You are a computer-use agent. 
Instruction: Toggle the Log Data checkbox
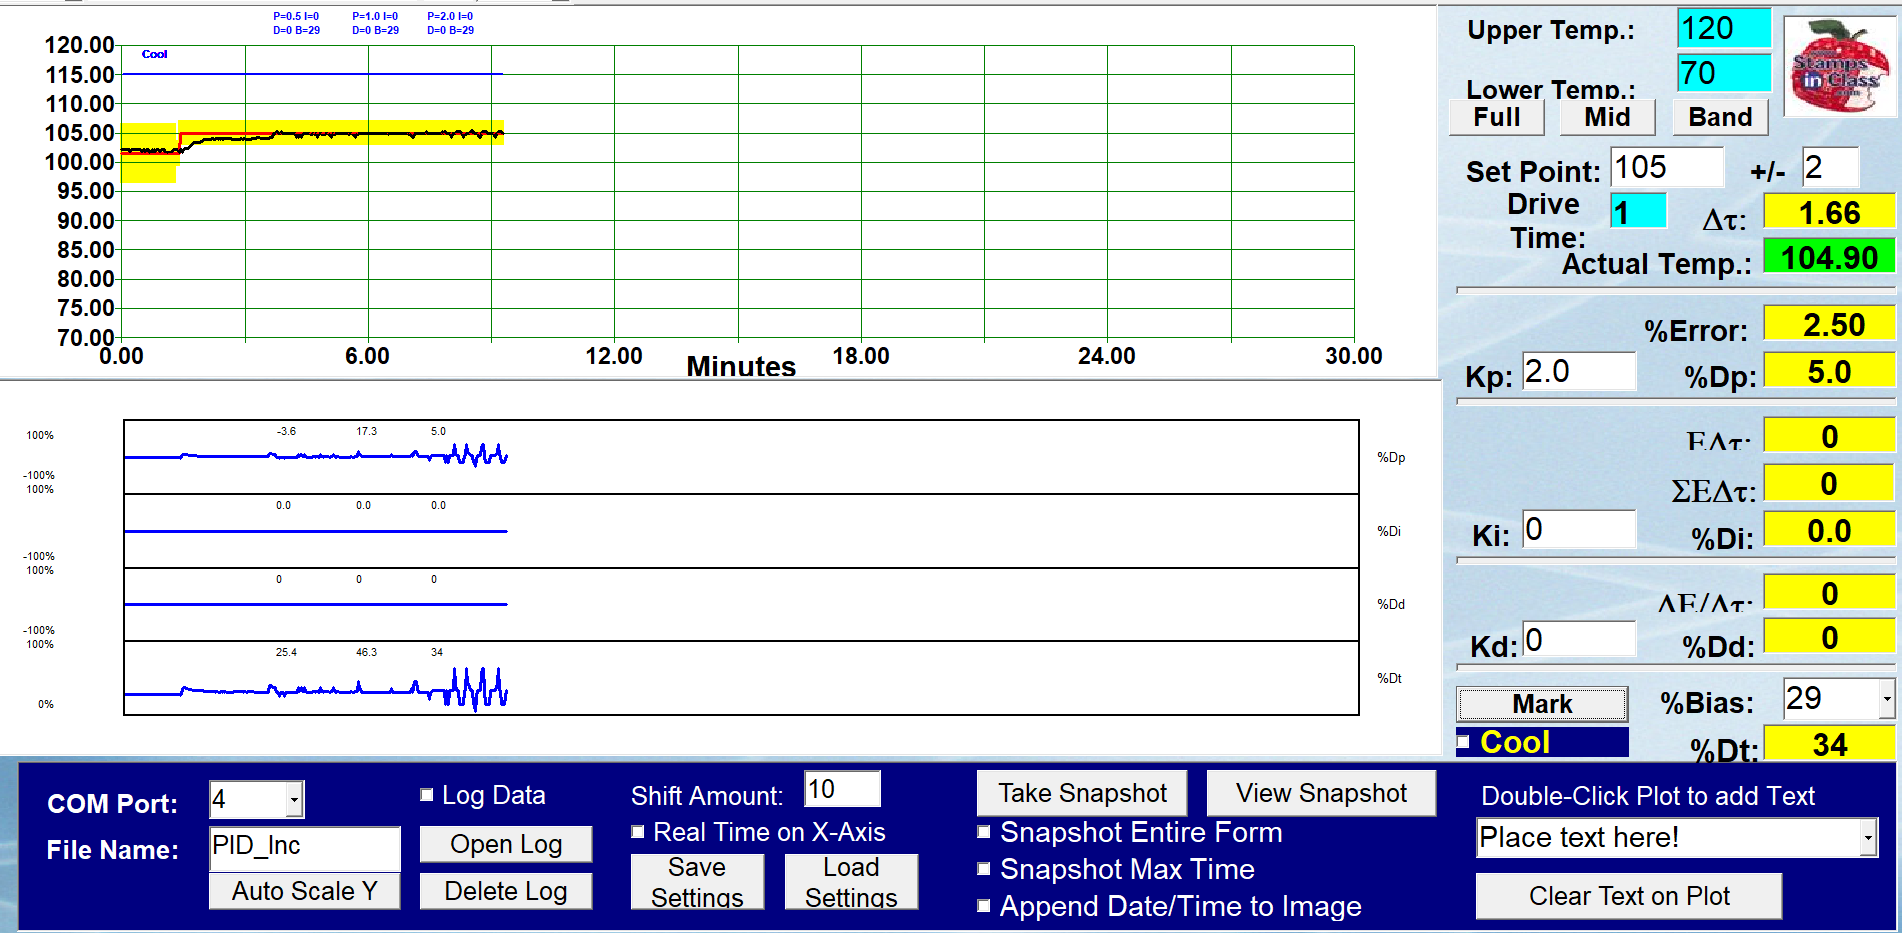[427, 795]
